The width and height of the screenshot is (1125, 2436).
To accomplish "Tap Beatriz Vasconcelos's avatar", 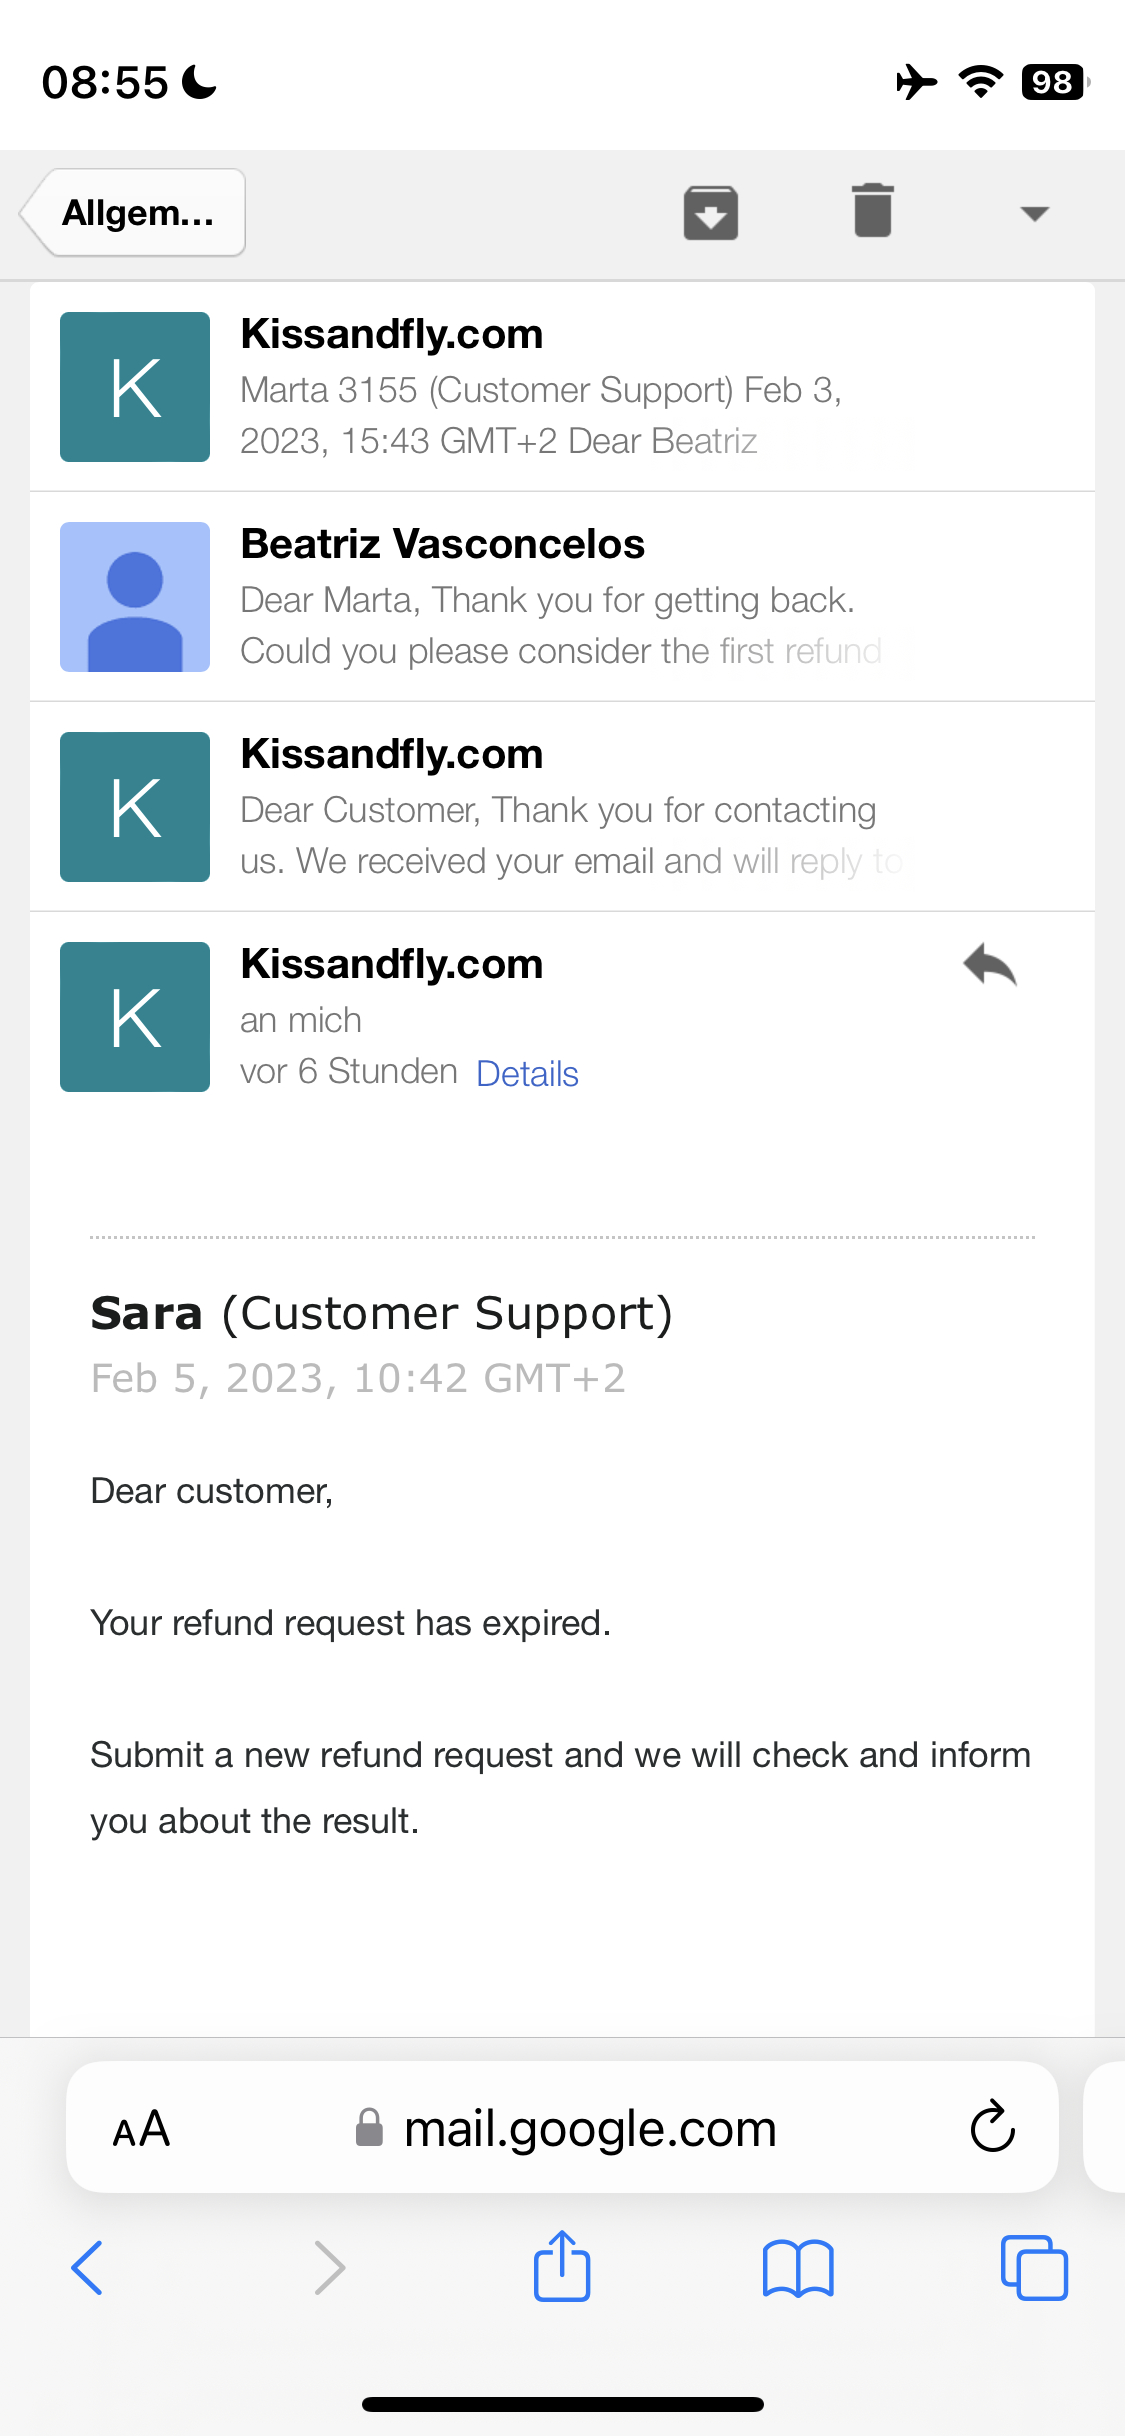I will click(x=135, y=597).
